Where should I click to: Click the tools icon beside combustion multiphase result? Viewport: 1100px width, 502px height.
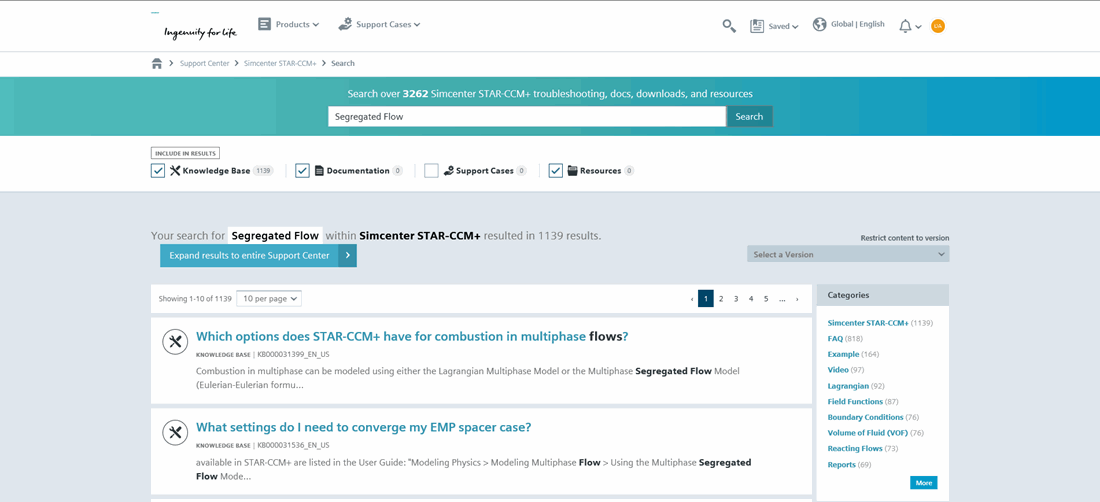(175, 341)
